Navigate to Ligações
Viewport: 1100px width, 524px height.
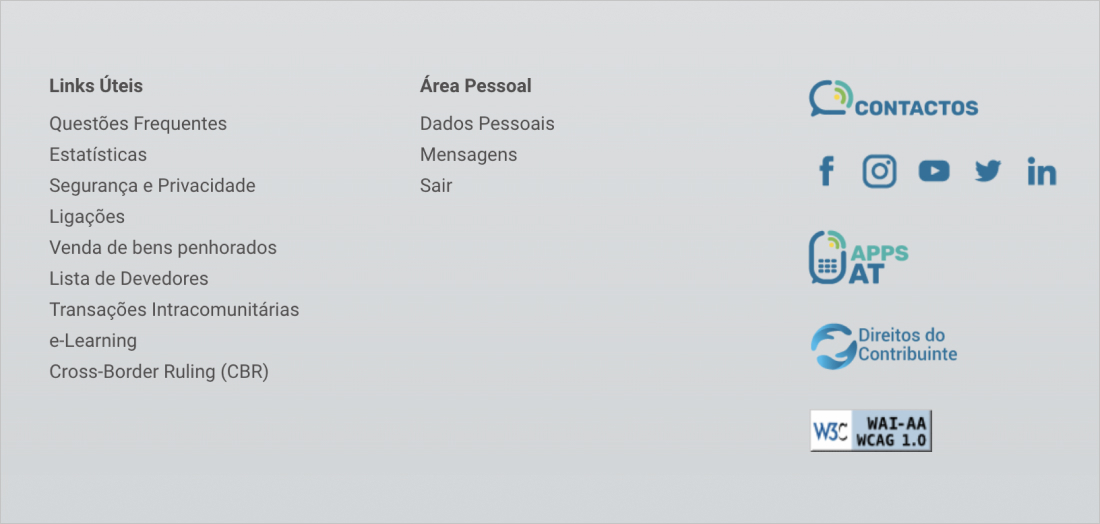[87, 217]
